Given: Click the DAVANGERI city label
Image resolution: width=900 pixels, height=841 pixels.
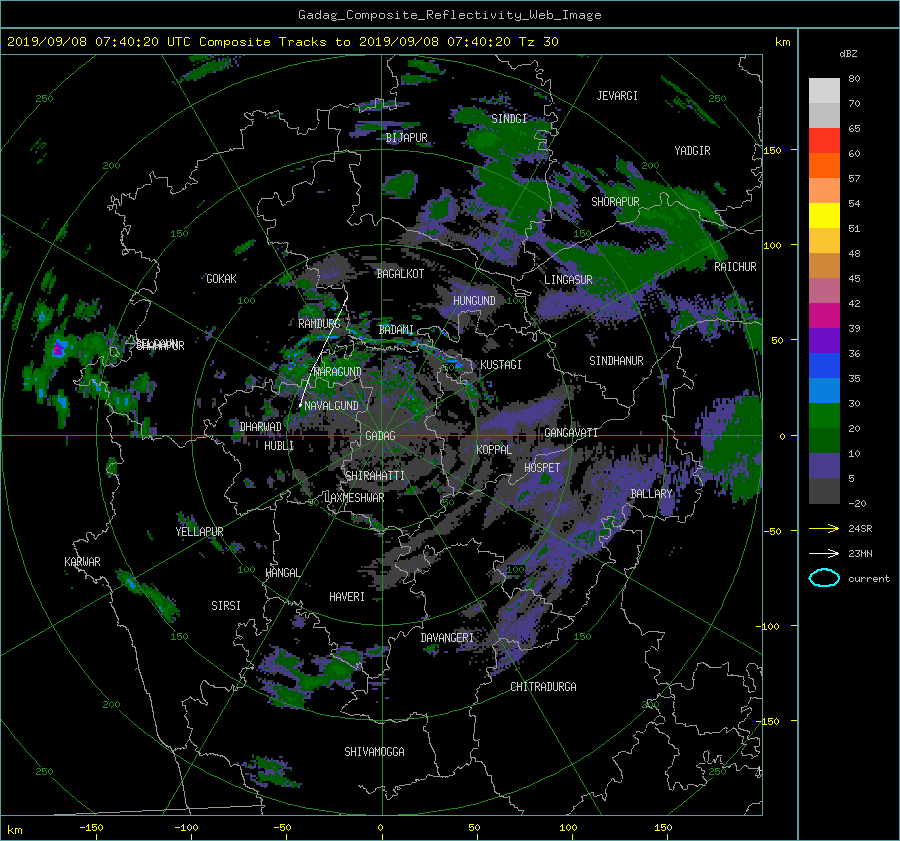Looking at the screenshot, I should pyautogui.click(x=447, y=638).
